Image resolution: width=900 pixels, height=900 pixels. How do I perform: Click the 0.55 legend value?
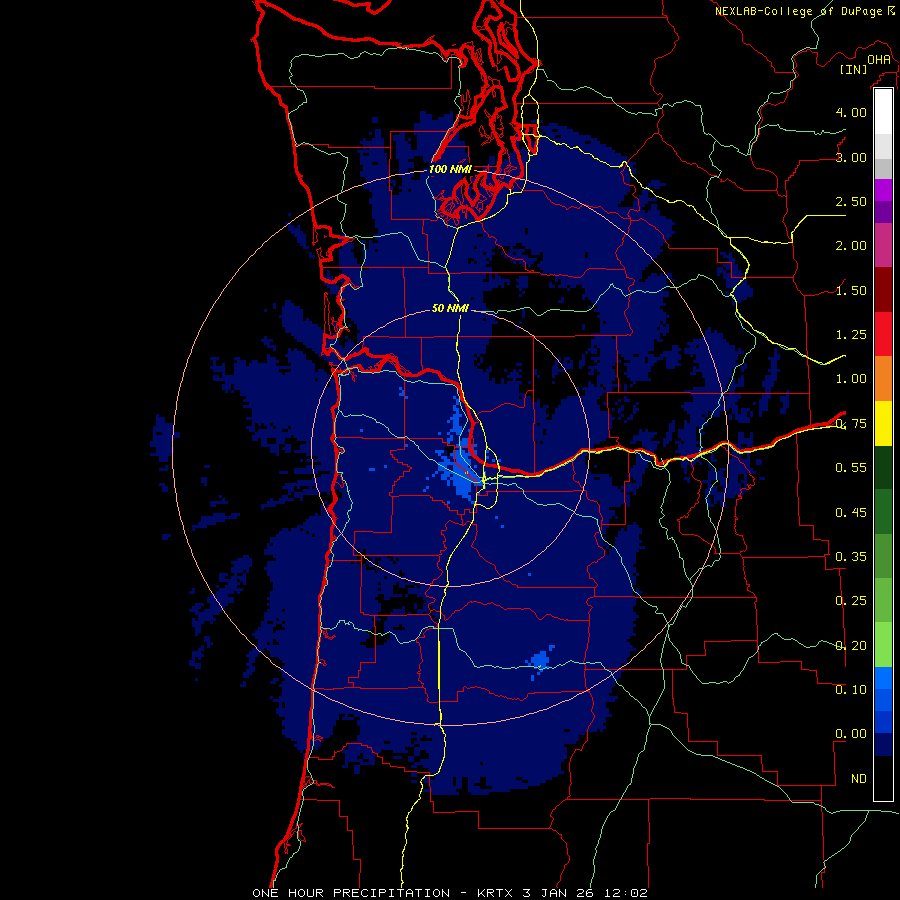point(851,468)
